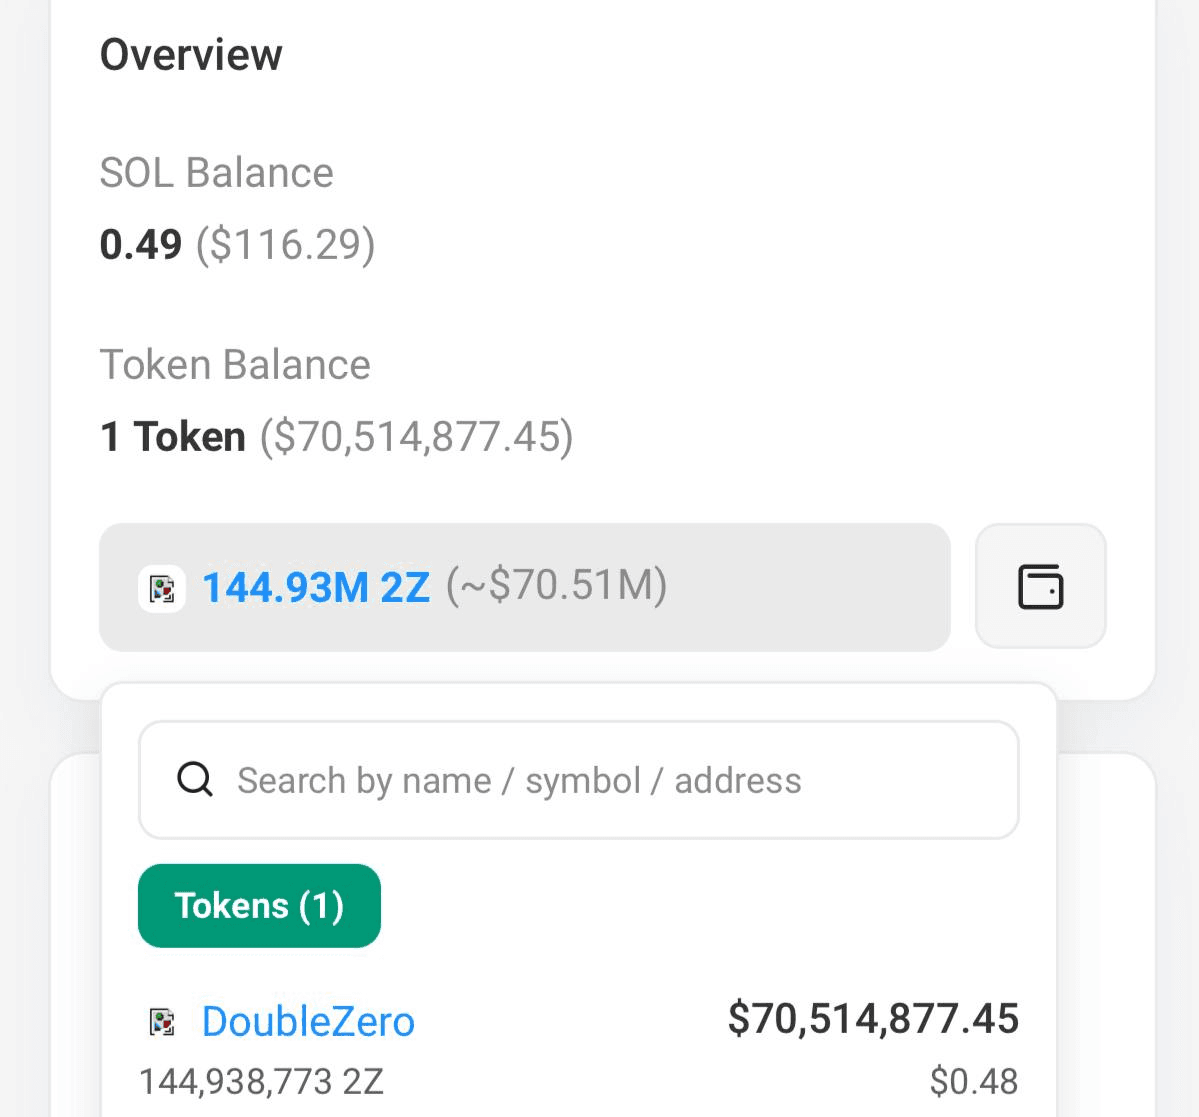This screenshot has height=1117, width=1199.
Task: Click the DoubleZero token logo in the list
Action: (162, 1021)
